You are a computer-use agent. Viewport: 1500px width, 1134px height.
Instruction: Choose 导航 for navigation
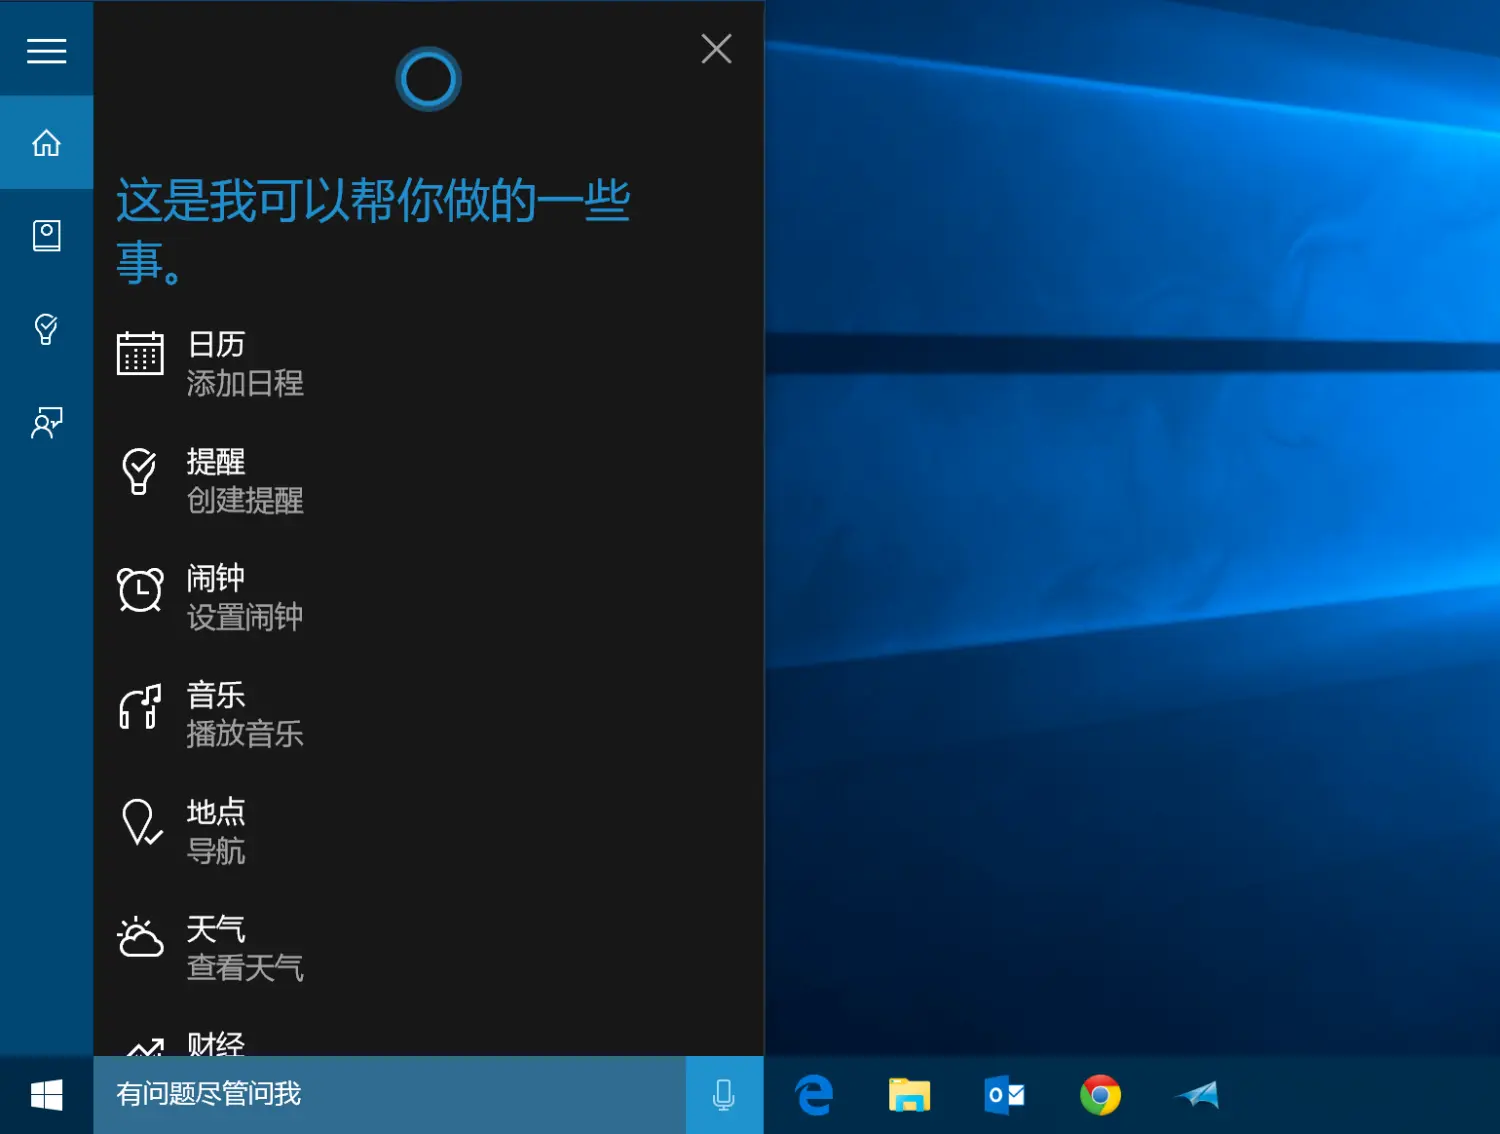click(x=216, y=851)
